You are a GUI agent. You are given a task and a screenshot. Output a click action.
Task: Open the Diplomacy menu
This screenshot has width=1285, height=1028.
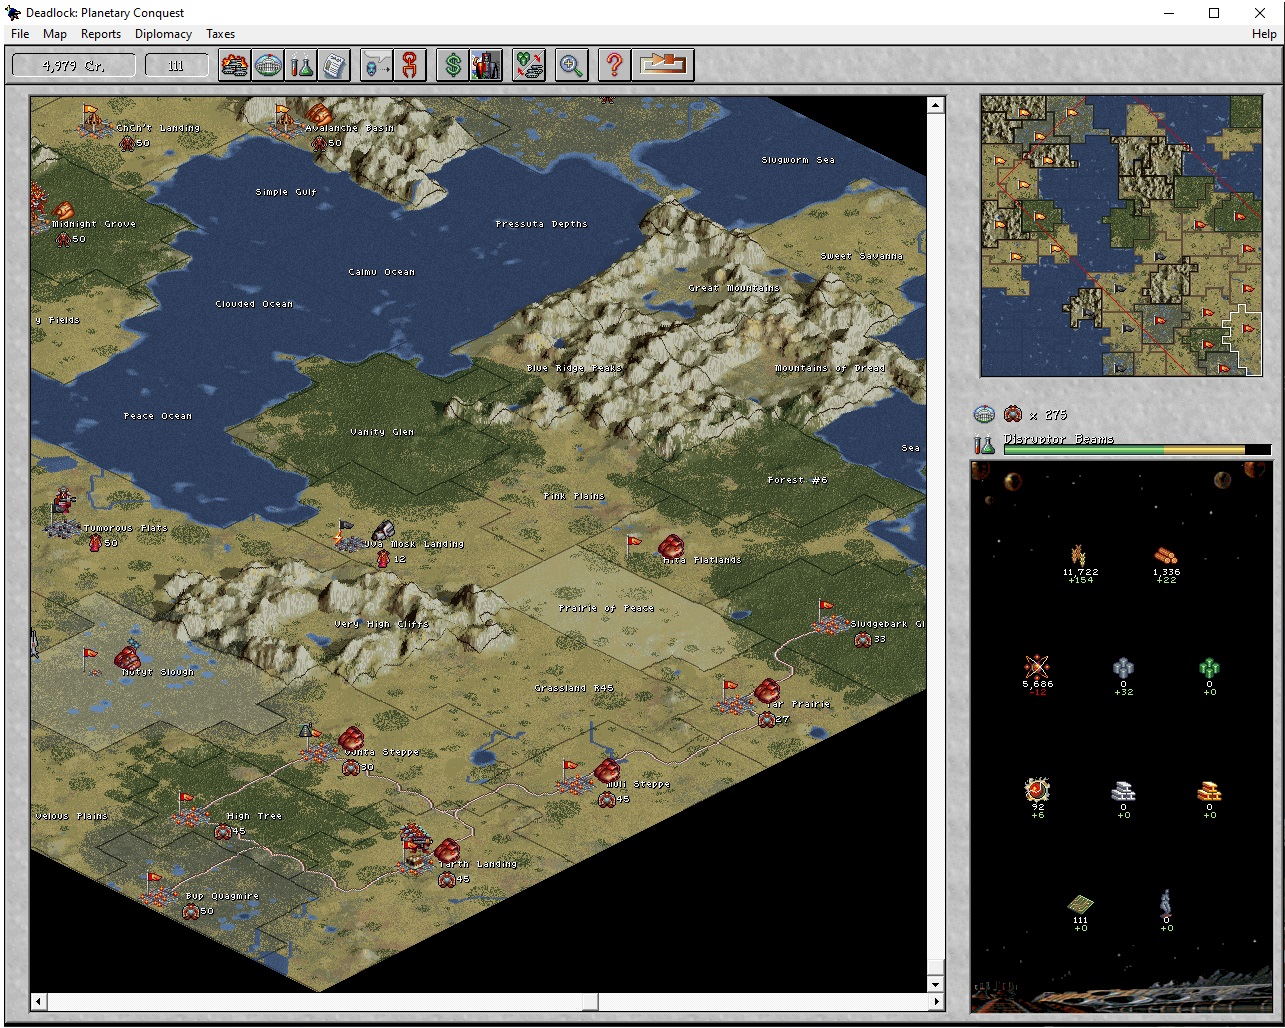[x=163, y=34]
